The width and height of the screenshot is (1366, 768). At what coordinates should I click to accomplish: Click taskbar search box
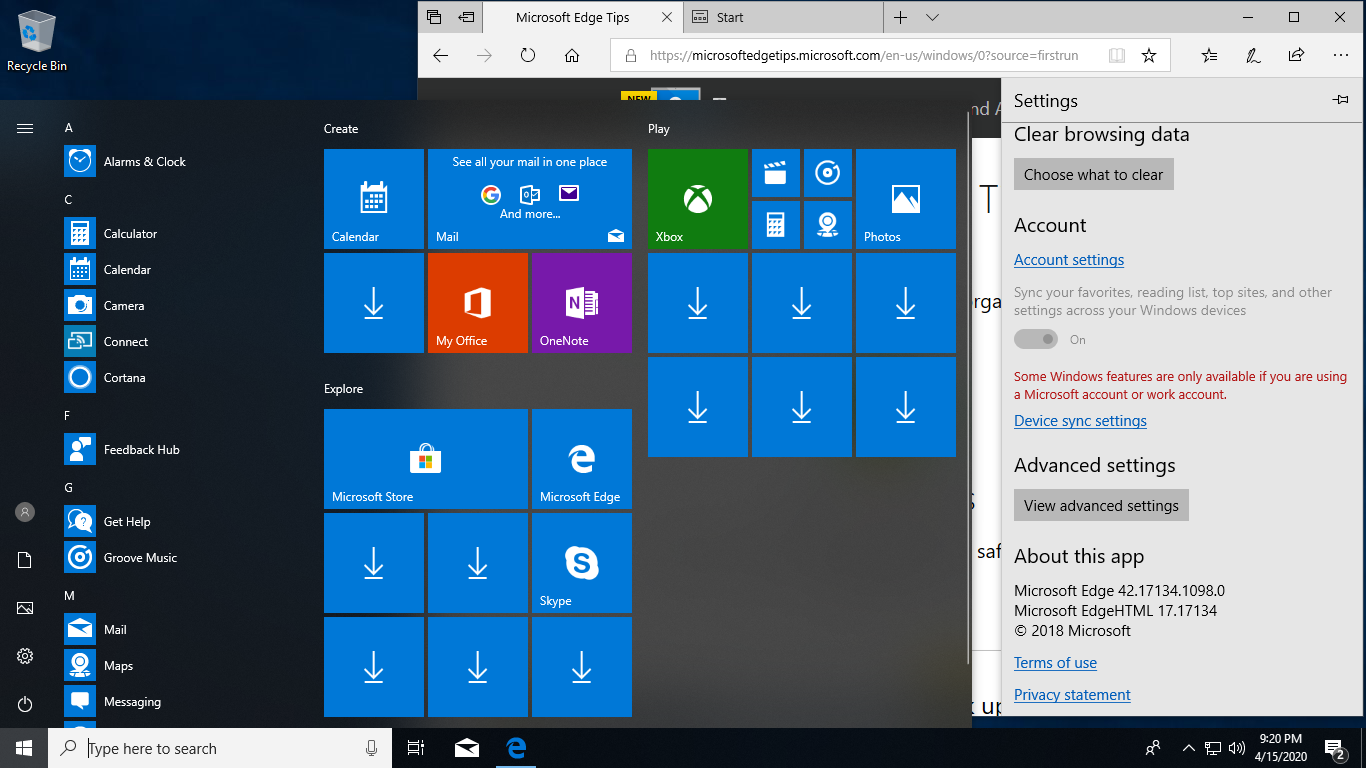click(x=220, y=748)
